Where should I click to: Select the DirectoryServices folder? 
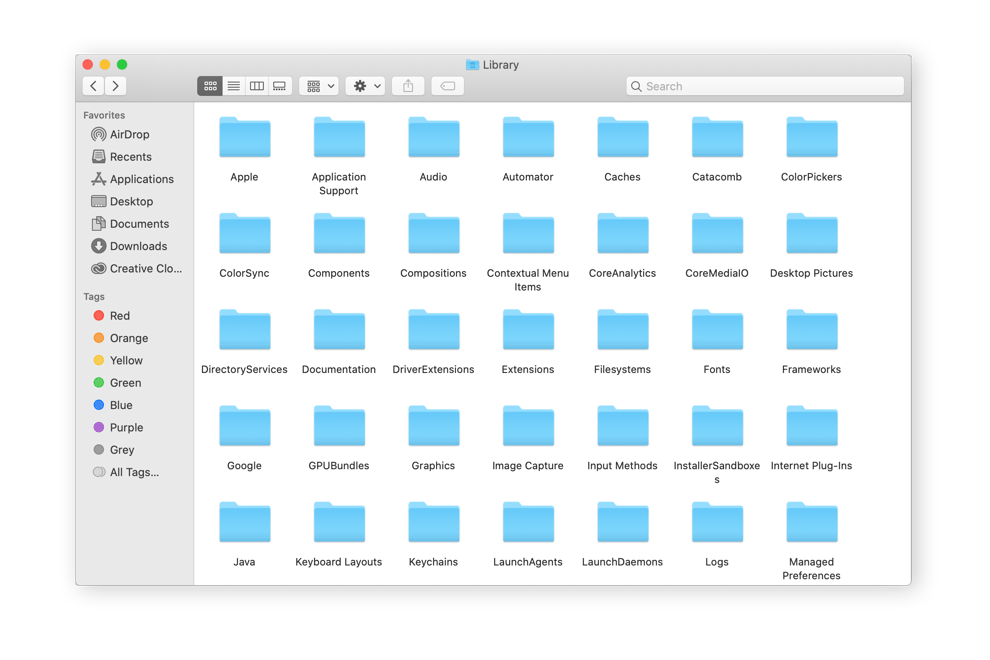244,342
